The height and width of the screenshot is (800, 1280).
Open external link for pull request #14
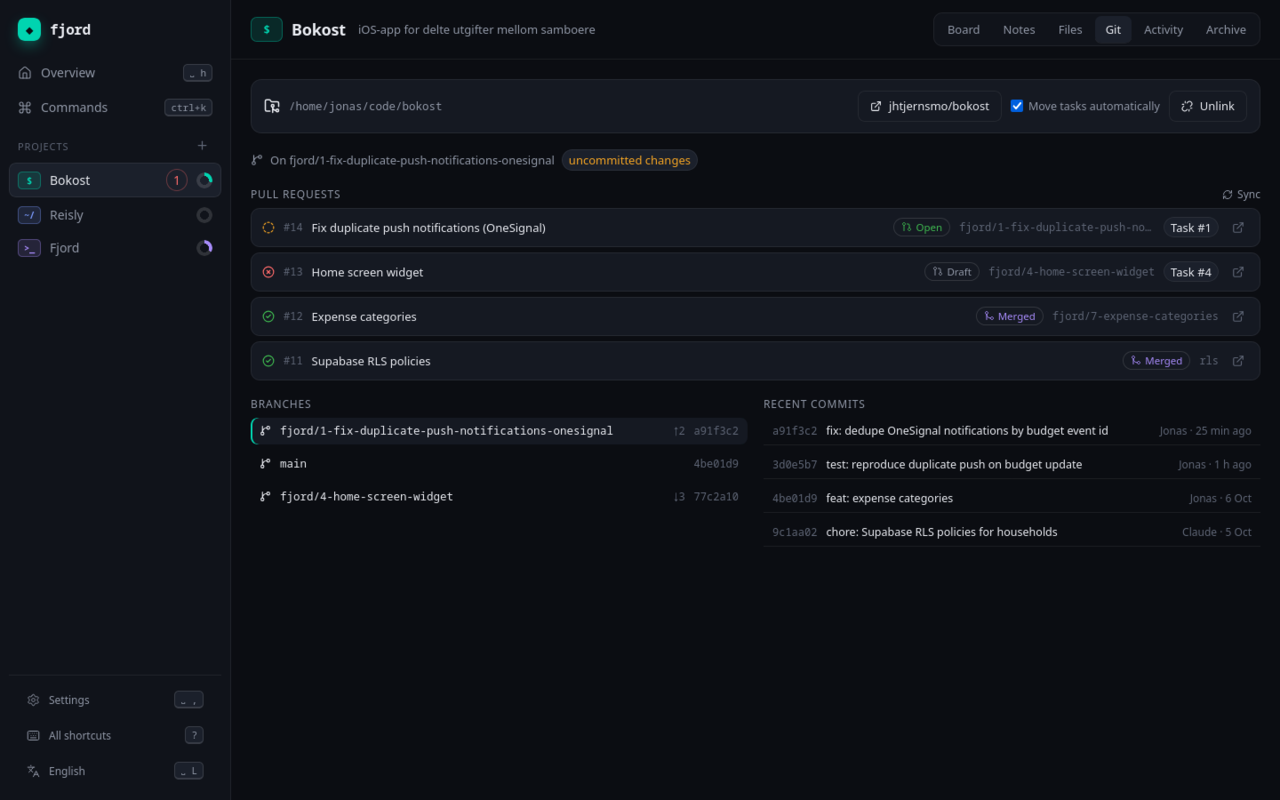tap(1238, 228)
